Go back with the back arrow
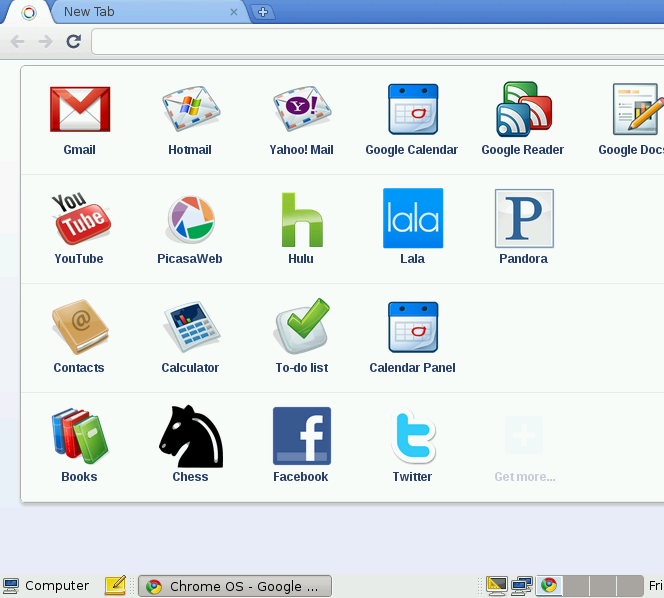The image size is (664, 598). [17, 42]
